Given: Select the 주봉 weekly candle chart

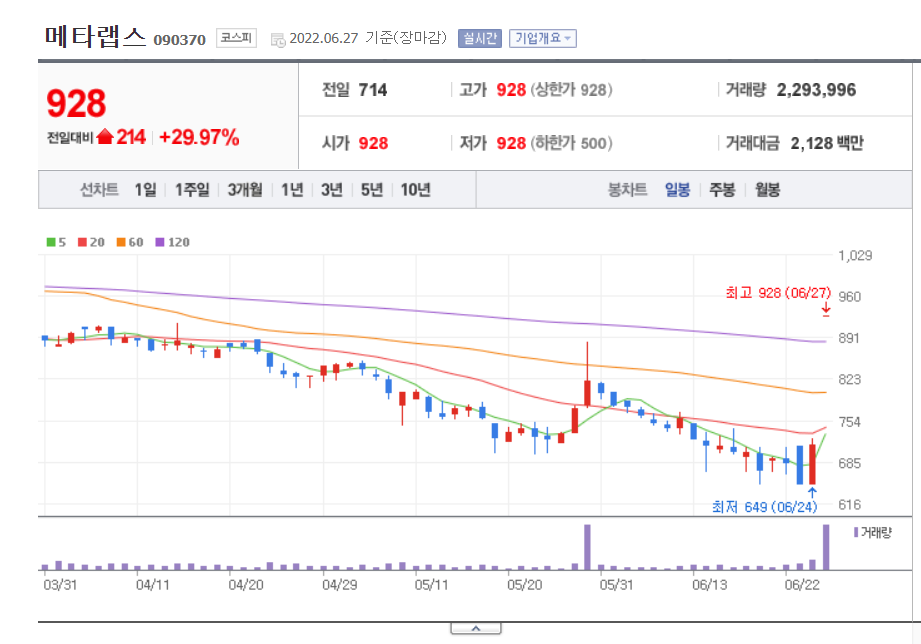Looking at the screenshot, I should click(722, 190).
